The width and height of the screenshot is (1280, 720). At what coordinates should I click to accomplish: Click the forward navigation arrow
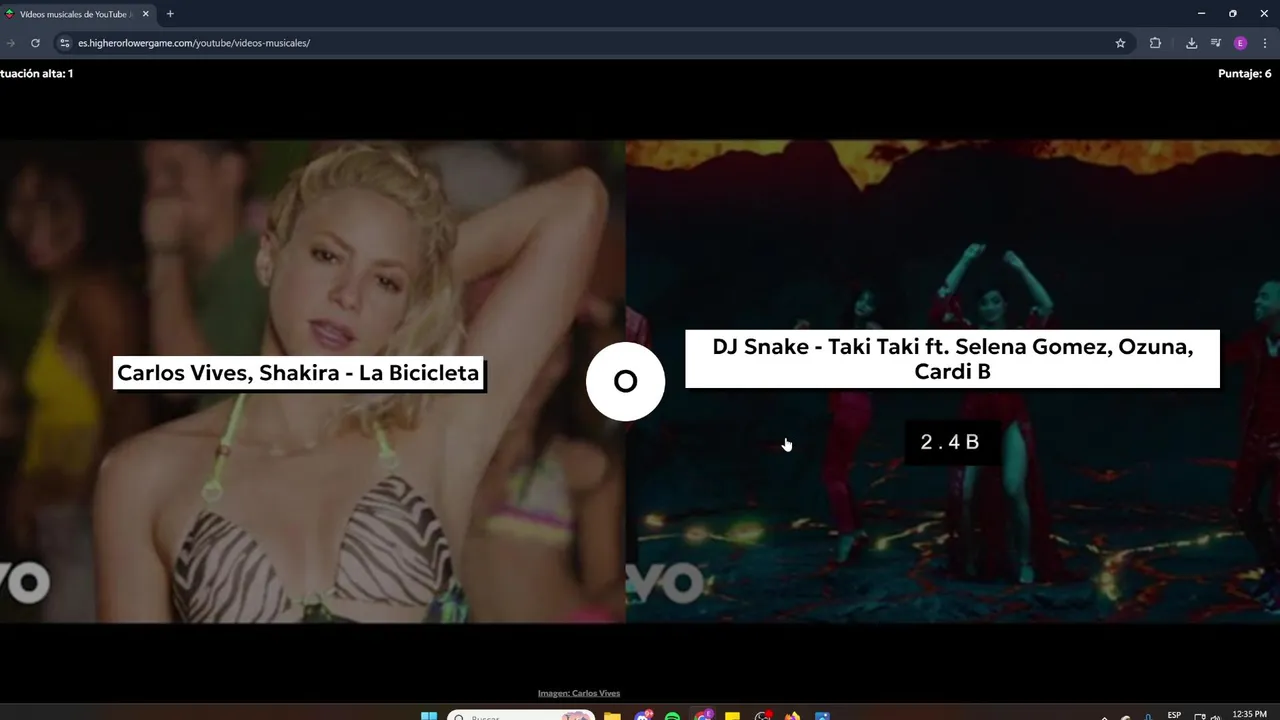(x=10, y=43)
